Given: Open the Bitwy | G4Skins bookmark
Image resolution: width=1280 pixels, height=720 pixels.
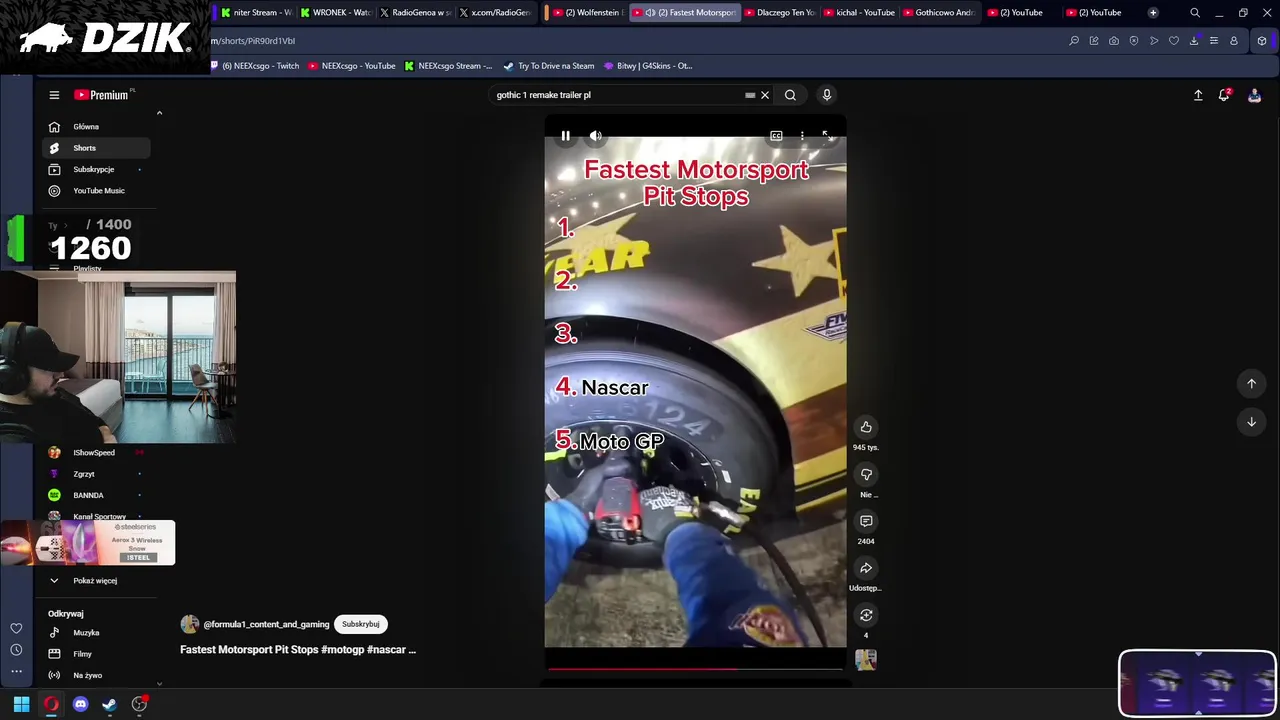Looking at the screenshot, I should (647, 66).
